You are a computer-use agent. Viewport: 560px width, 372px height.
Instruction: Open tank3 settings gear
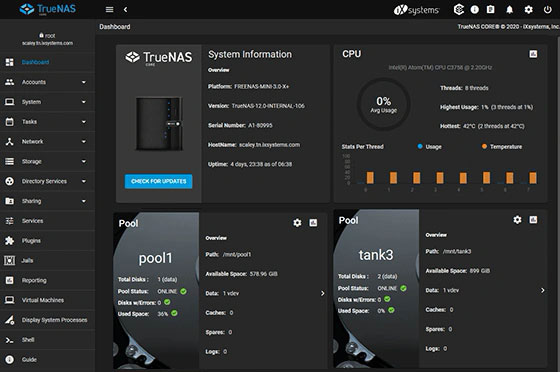[517, 220]
